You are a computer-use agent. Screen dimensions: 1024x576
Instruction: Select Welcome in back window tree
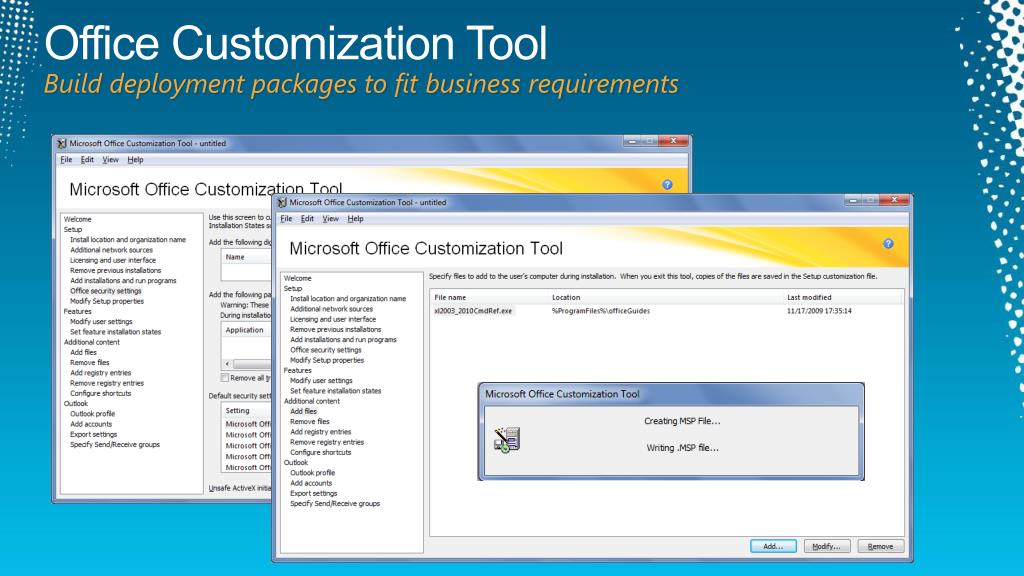point(77,219)
